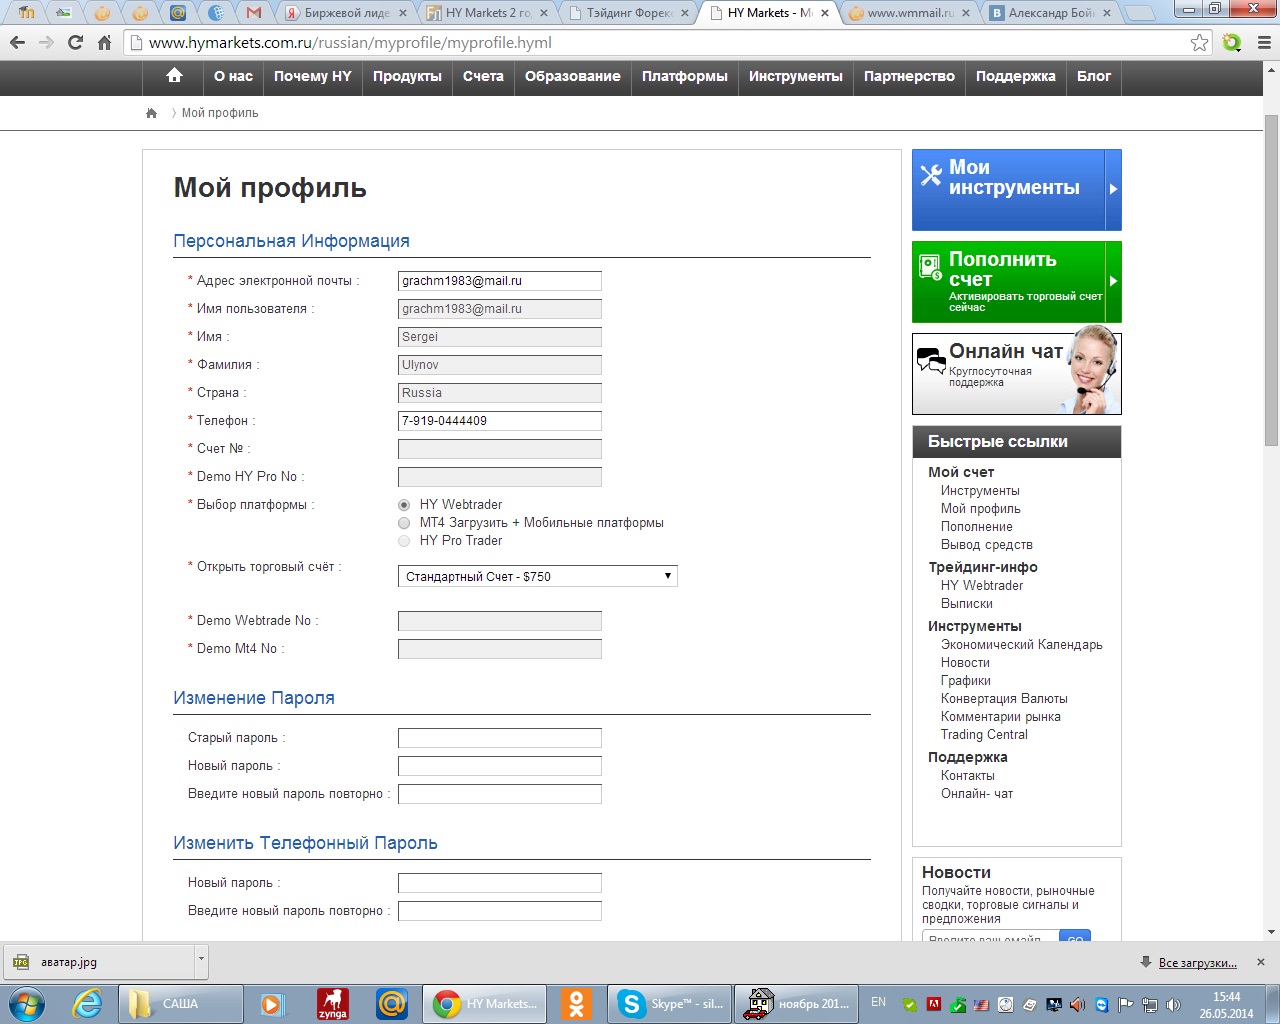This screenshot has width=1280, height=1024.
Task: Open Инструменты navigation menu
Action: tap(796, 76)
